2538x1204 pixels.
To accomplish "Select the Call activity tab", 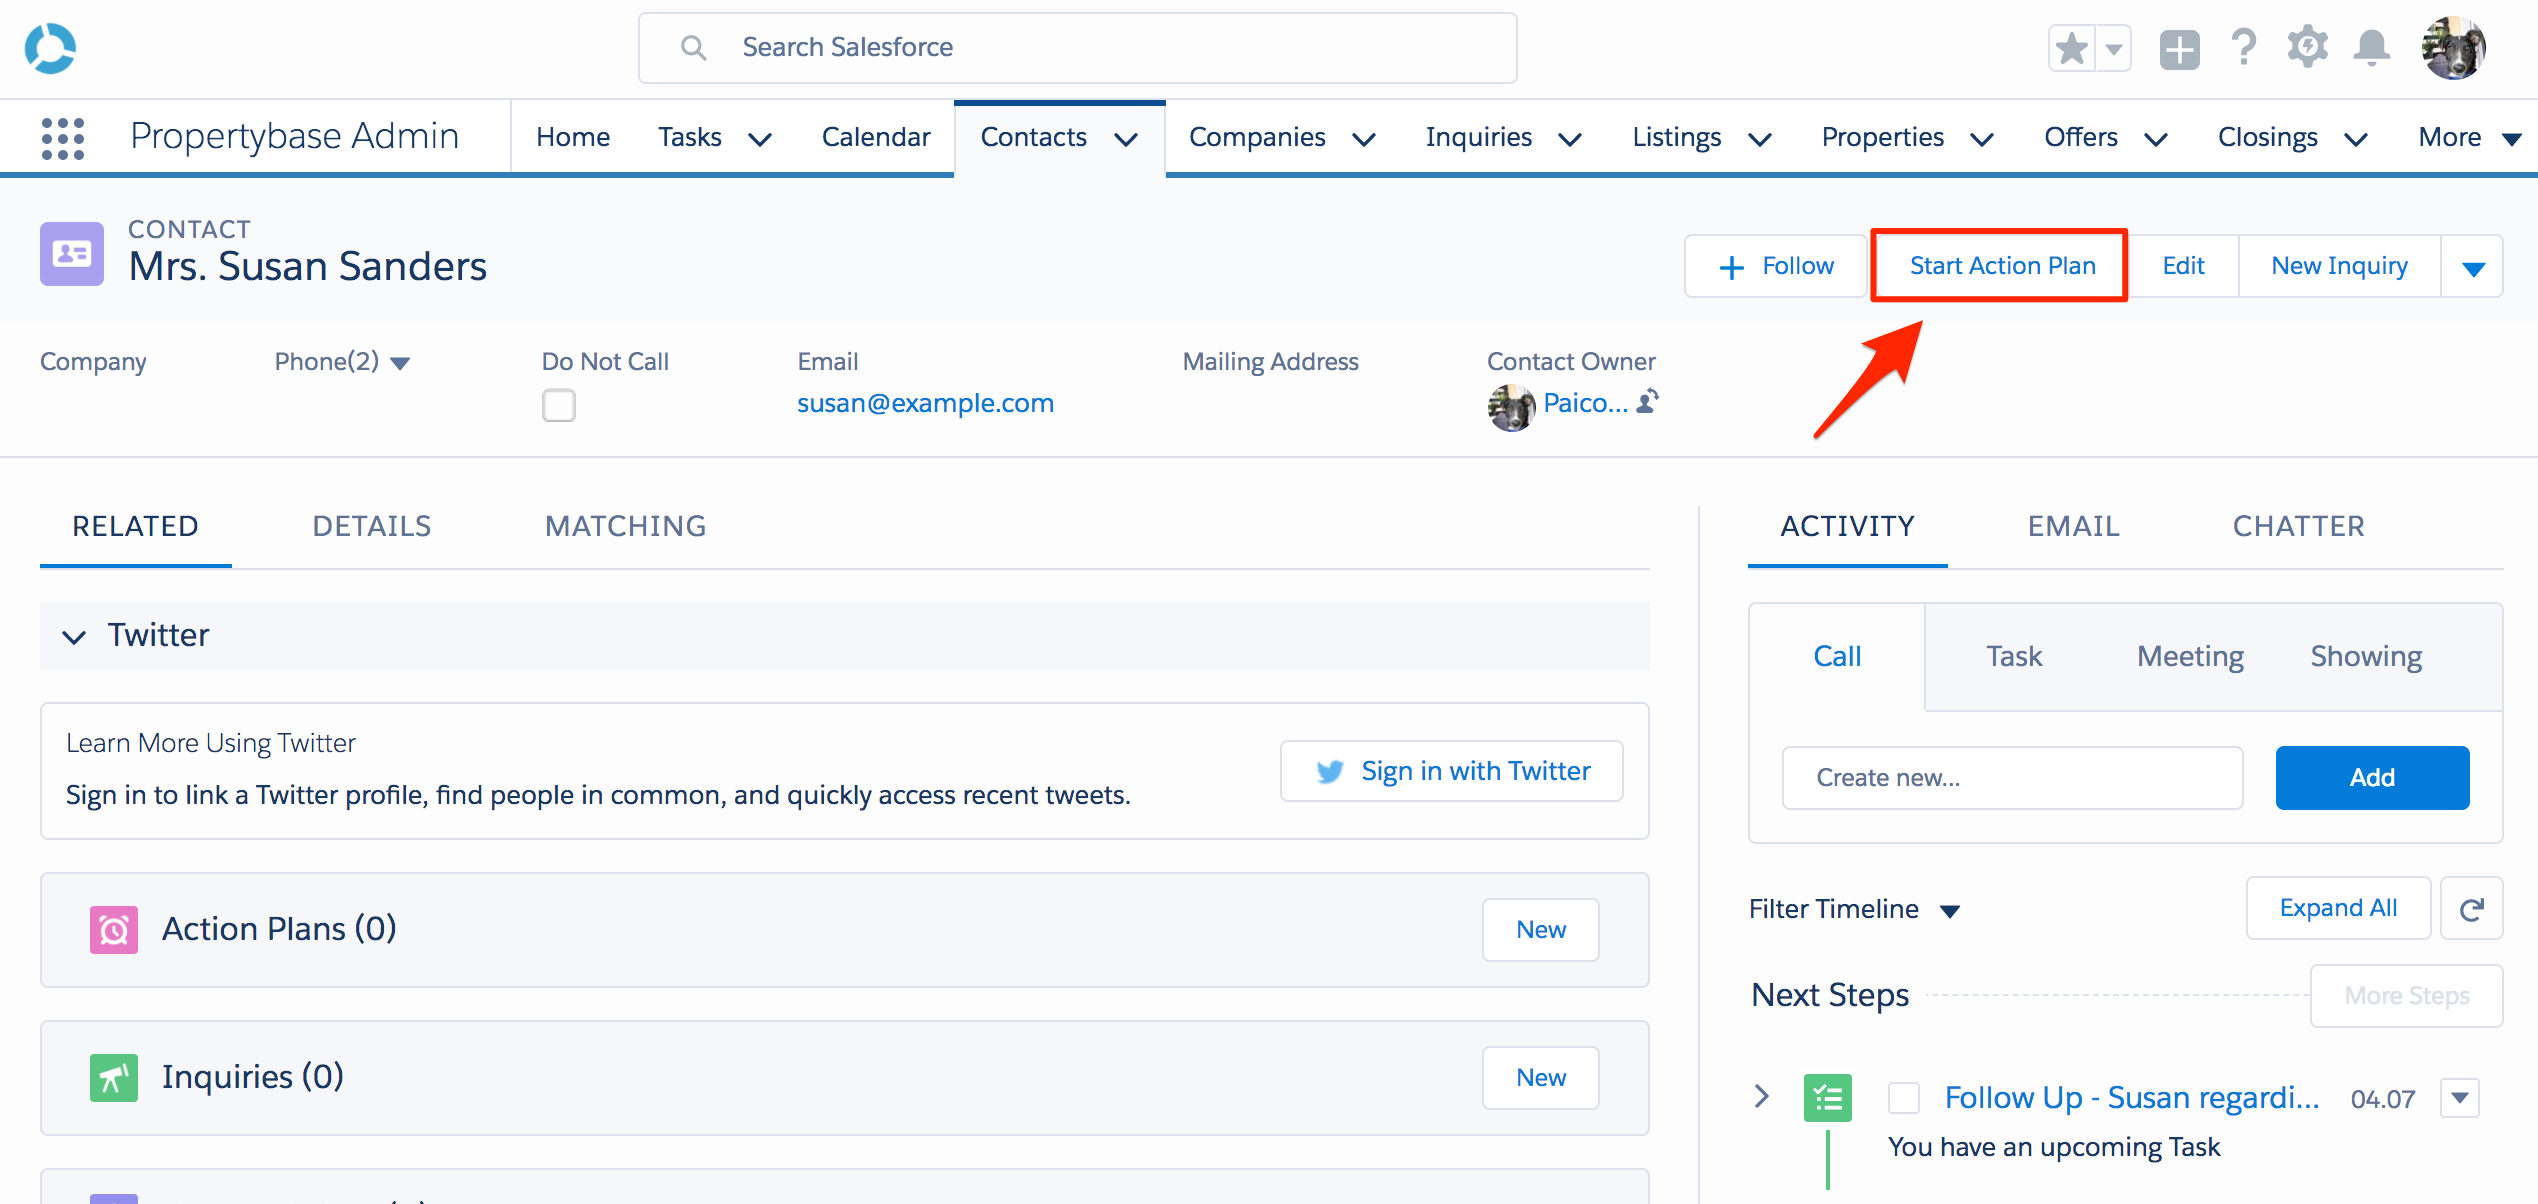I will (x=1837, y=656).
